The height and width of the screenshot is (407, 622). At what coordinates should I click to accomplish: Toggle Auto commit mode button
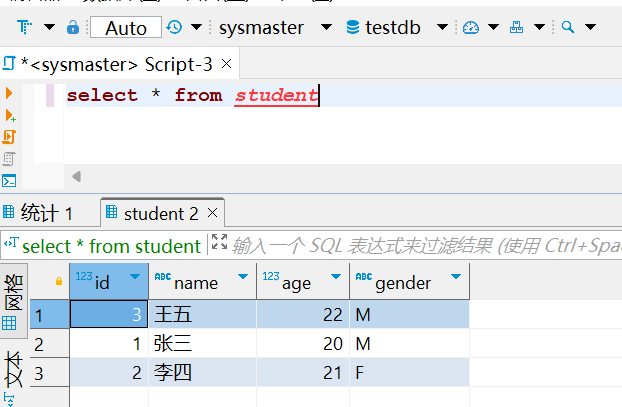point(125,28)
